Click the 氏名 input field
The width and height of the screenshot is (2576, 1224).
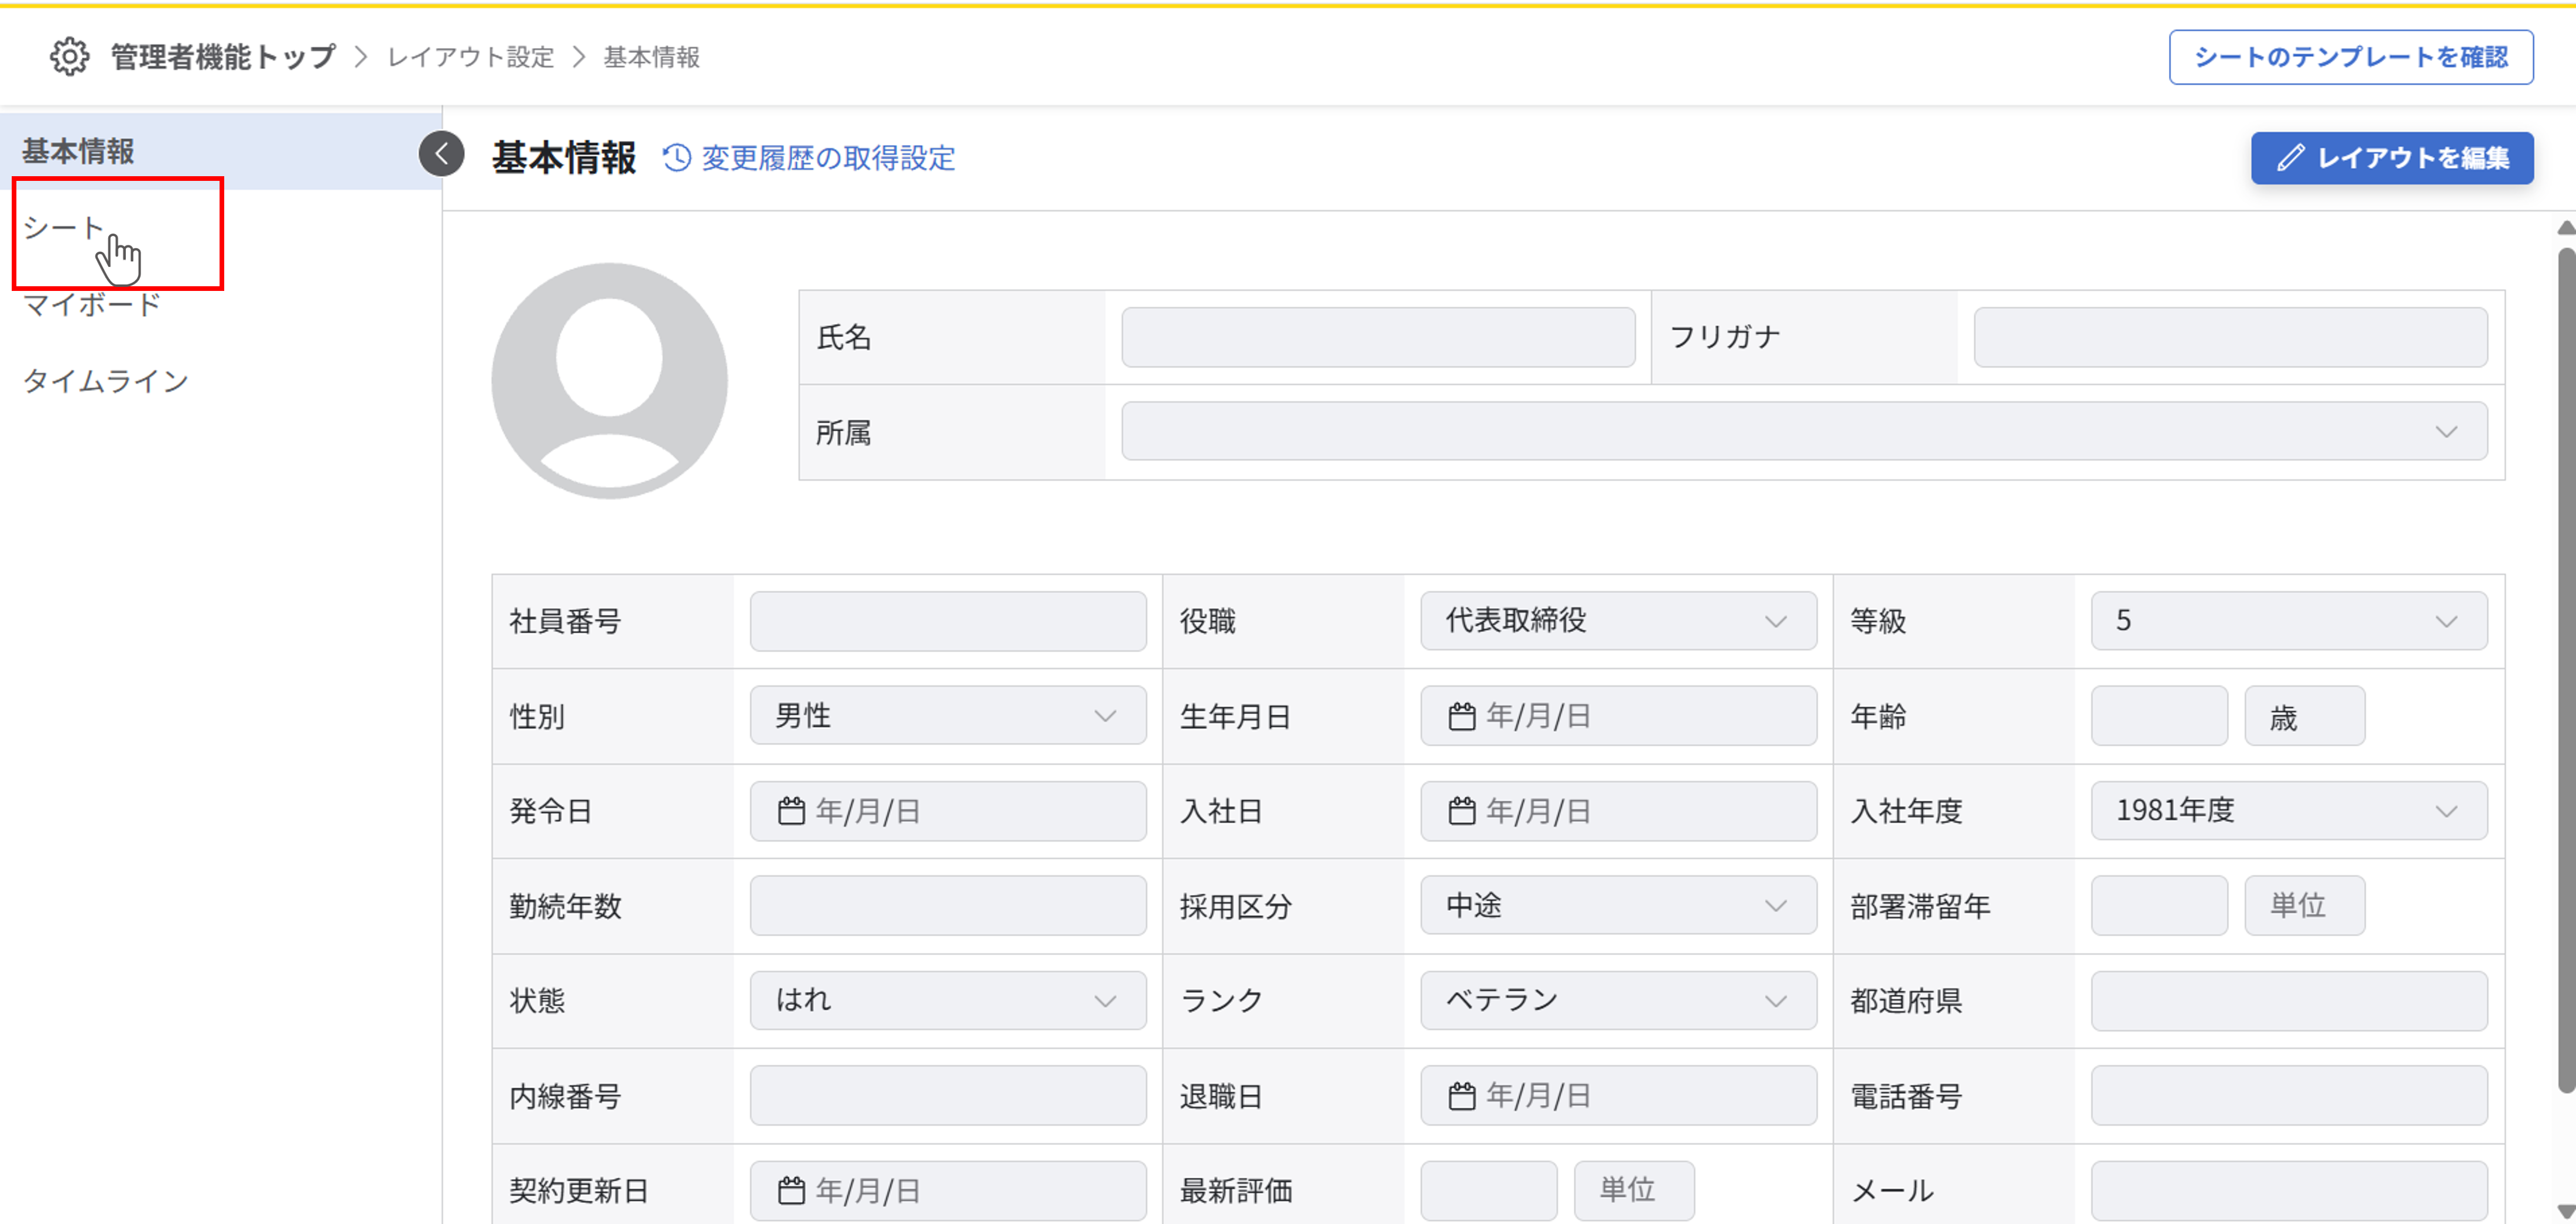tap(1378, 337)
